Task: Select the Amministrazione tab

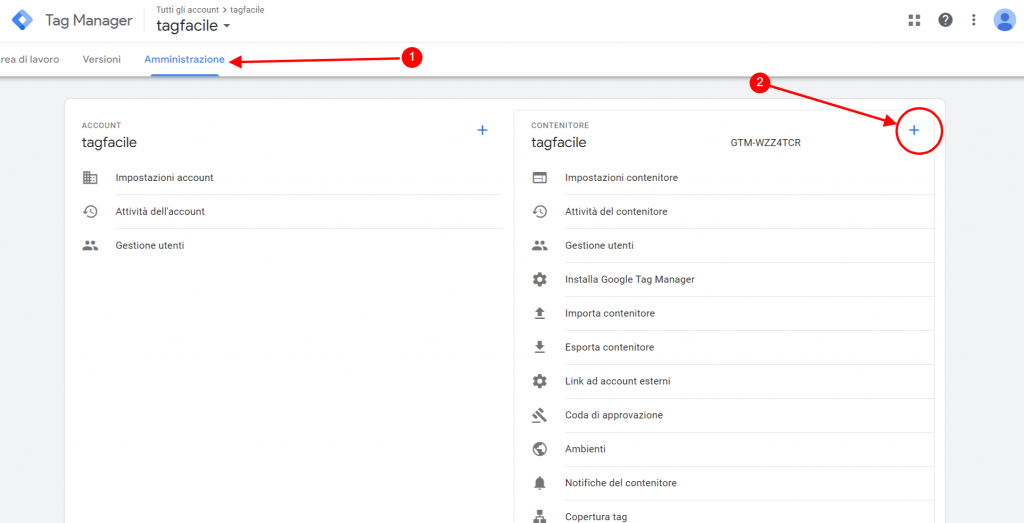Action: (x=185, y=59)
